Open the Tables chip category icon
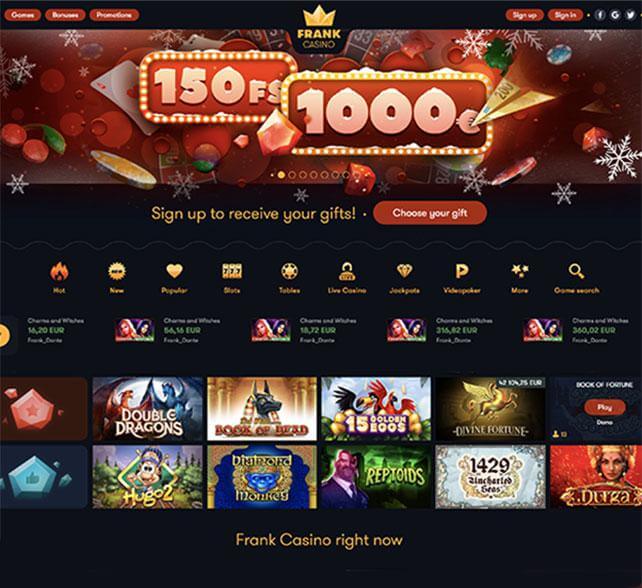Image resolution: width=642 pixels, height=588 pixels. [x=289, y=271]
